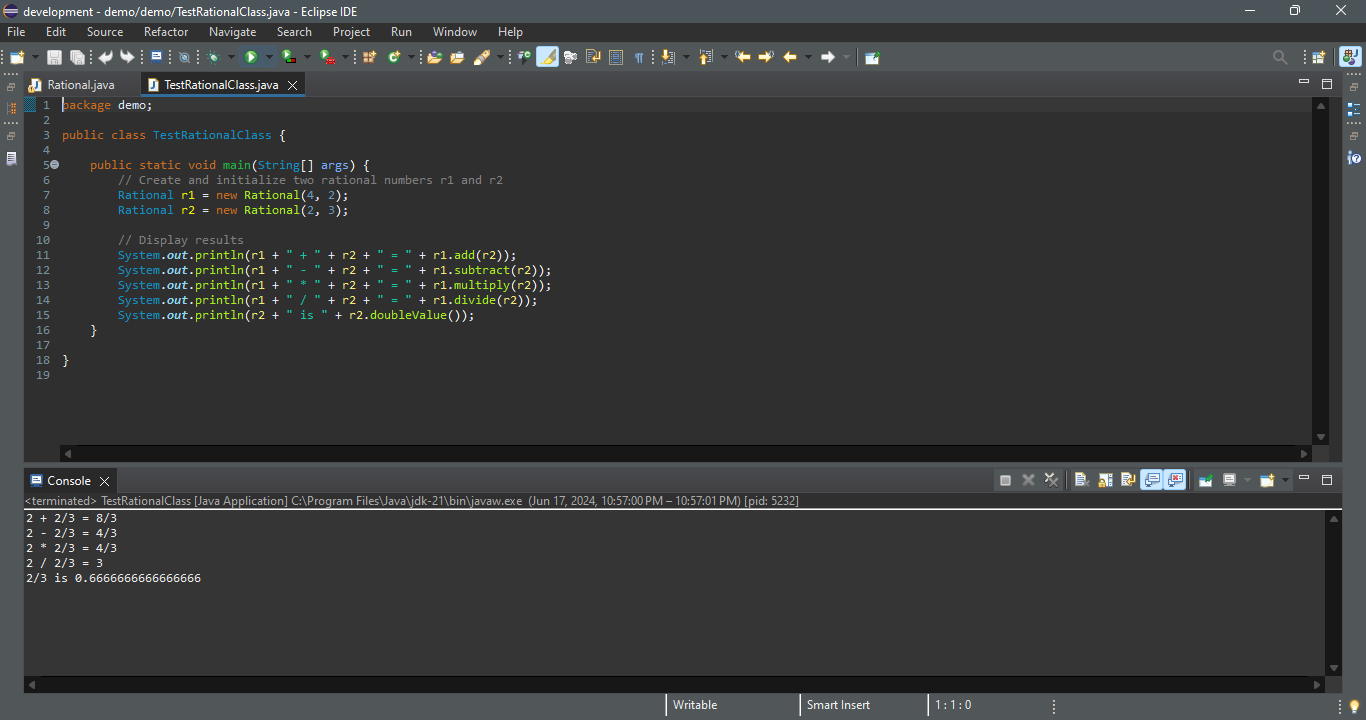Expand Open Console dropdown arrow
The width and height of the screenshot is (1366, 720).
[x=1286, y=480]
